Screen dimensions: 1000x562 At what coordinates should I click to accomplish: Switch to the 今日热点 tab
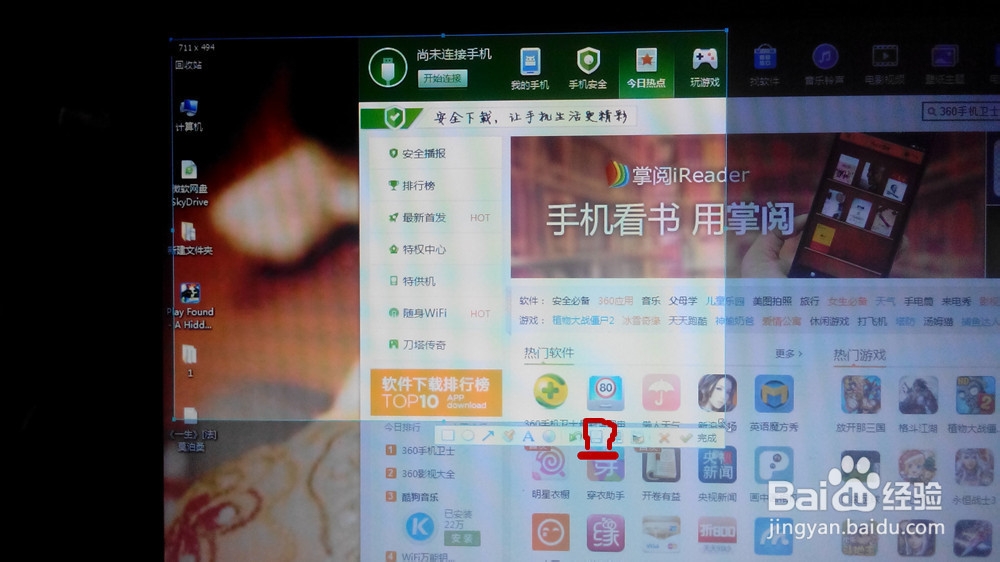coord(646,68)
